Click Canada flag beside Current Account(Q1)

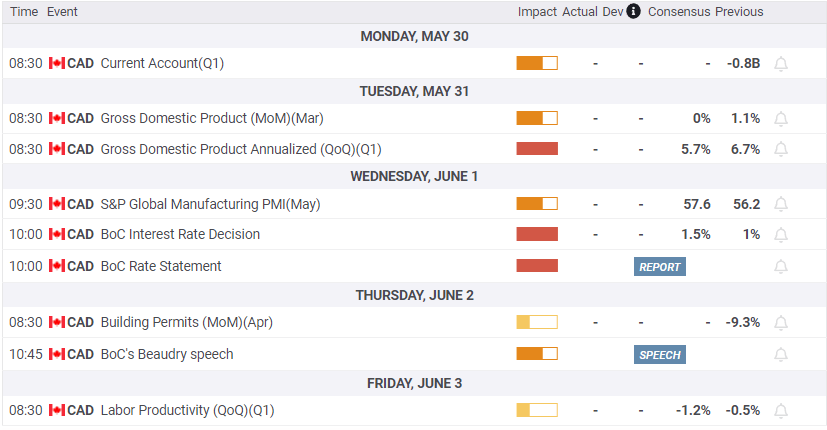56,64
